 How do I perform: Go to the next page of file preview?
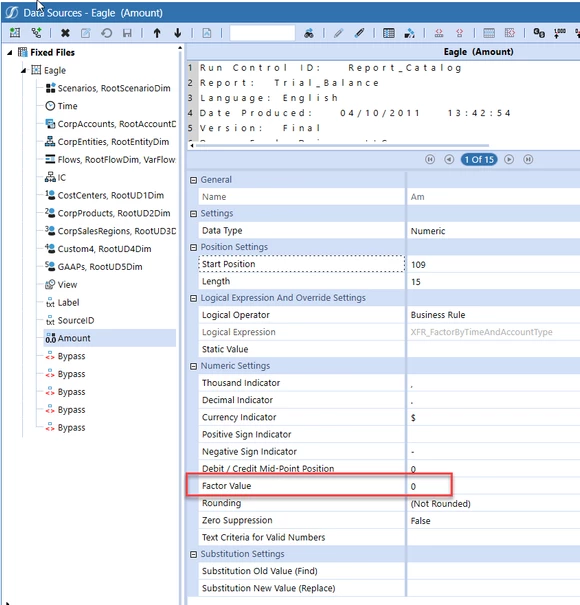click(x=509, y=159)
